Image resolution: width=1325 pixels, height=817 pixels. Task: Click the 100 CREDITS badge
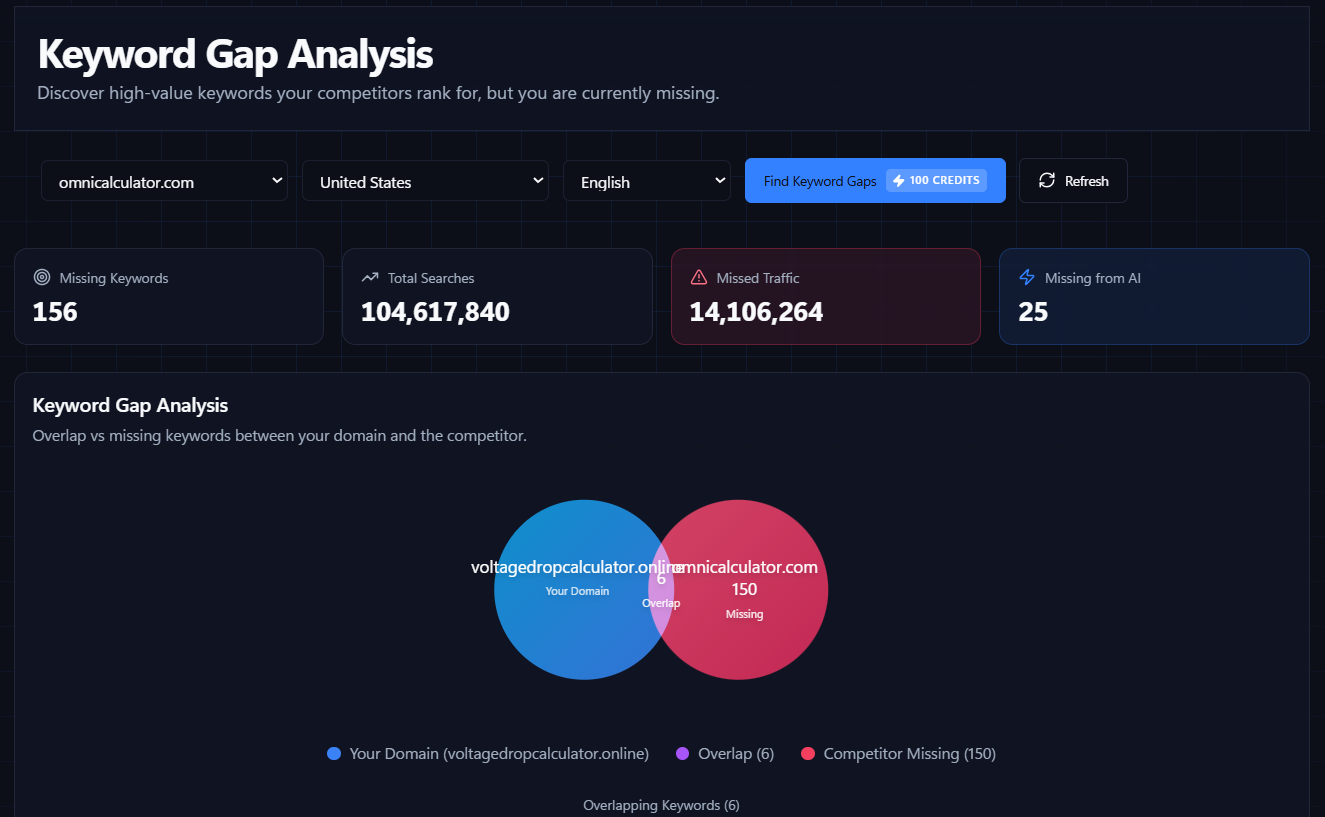[936, 181]
